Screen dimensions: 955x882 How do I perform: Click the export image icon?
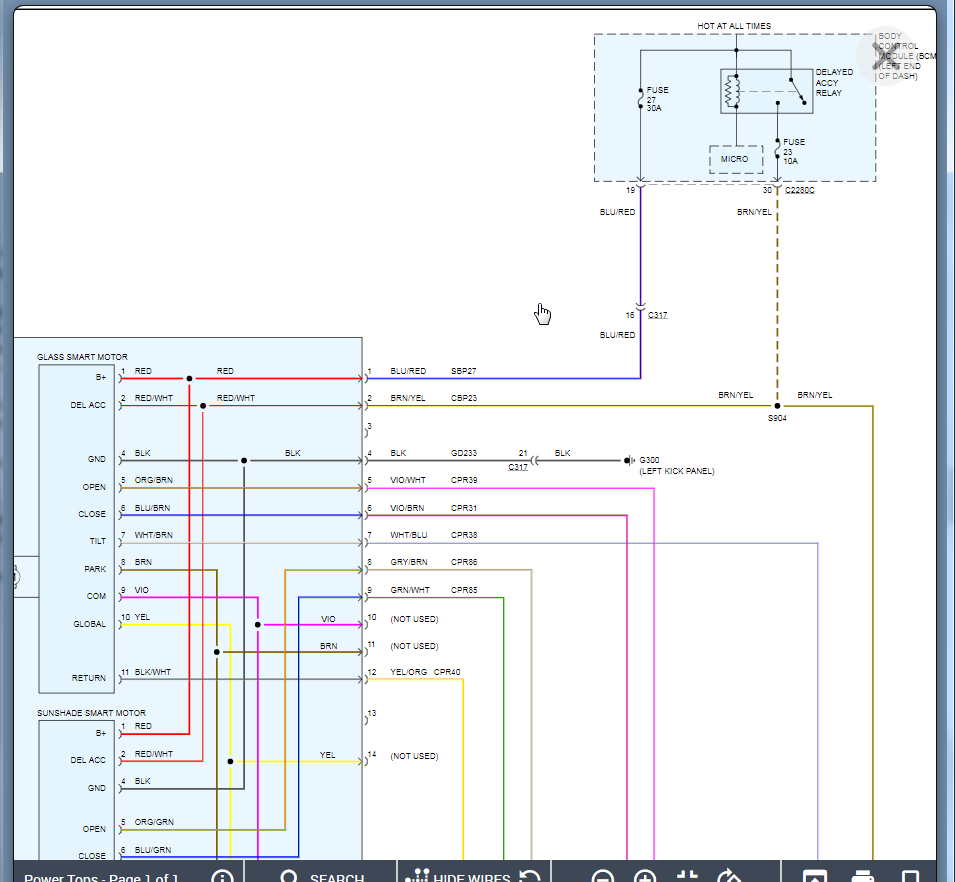click(815, 877)
